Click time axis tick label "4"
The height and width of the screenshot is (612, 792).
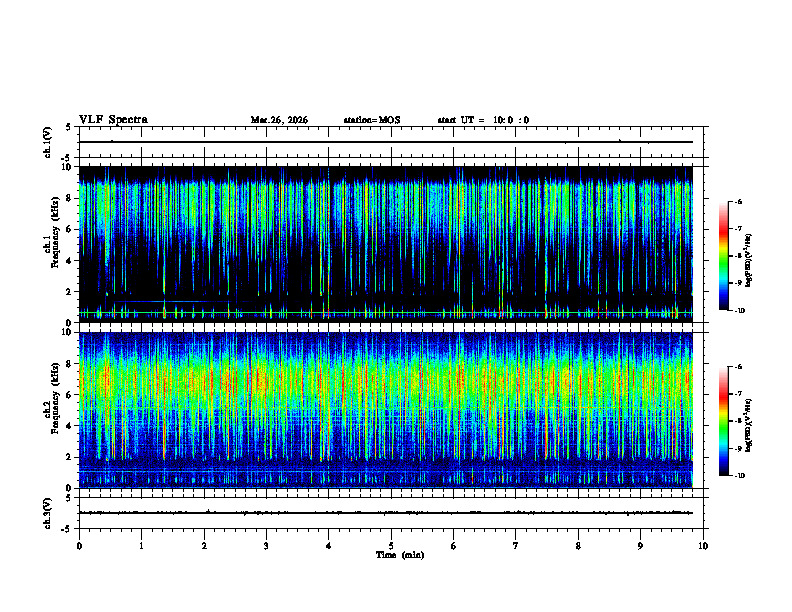[x=329, y=546]
